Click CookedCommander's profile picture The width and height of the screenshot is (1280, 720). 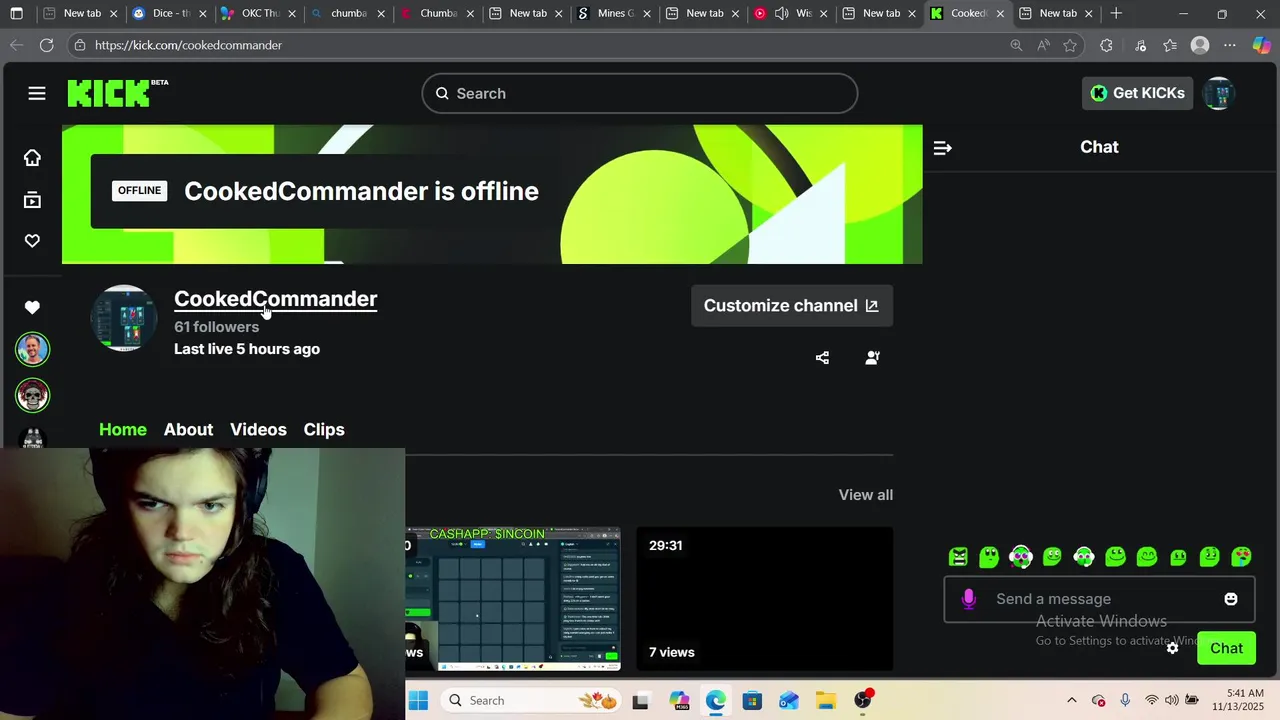point(124,318)
